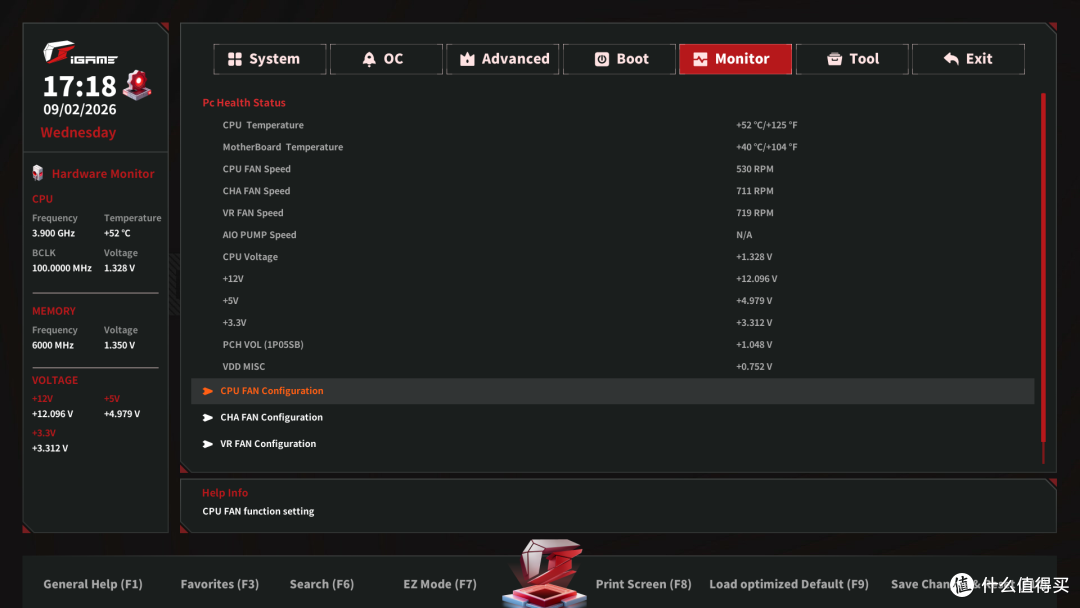Select the PCH VOL (1P05SB) row label
Image resolution: width=1080 pixels, height=608 pixels.
(x=262, y=345)
